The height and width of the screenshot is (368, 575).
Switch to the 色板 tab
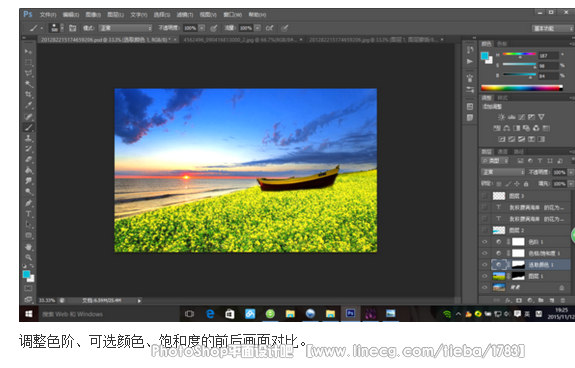tap(502, 44)
